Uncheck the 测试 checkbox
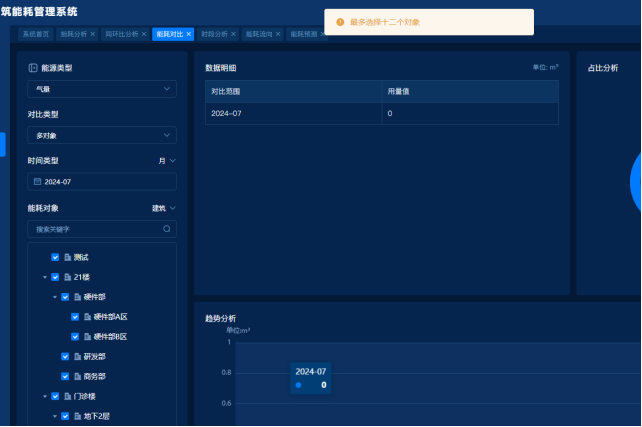 pyautogui.click(x=55, y=257)
